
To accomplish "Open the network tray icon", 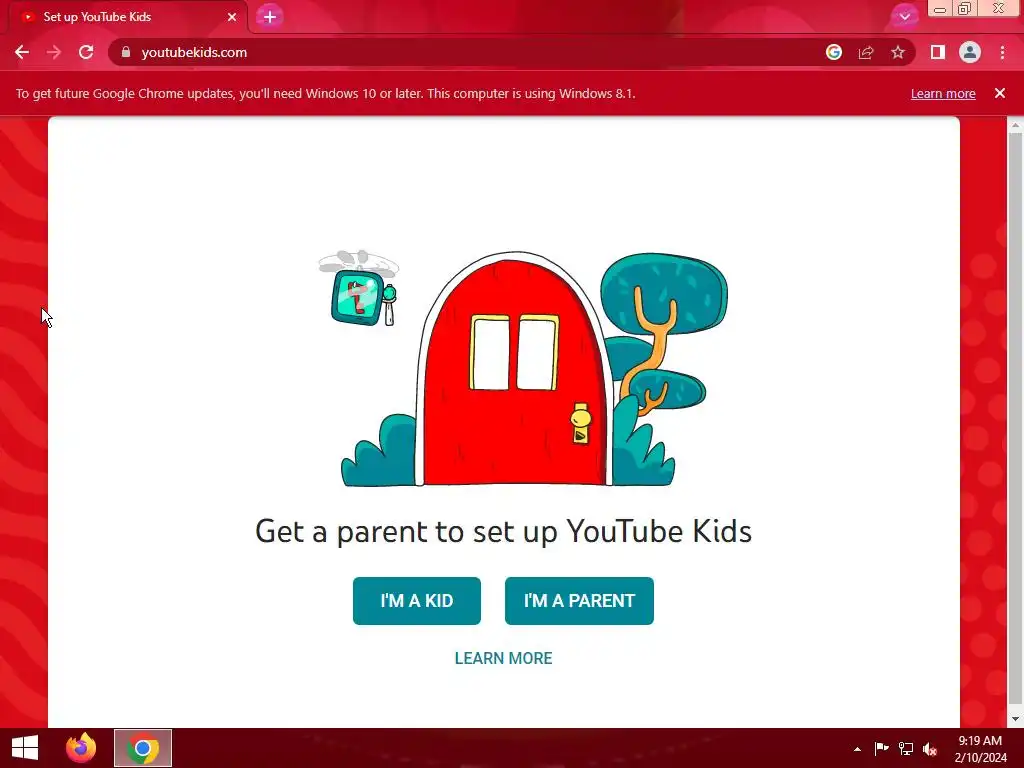I will (x=906, y=749).
